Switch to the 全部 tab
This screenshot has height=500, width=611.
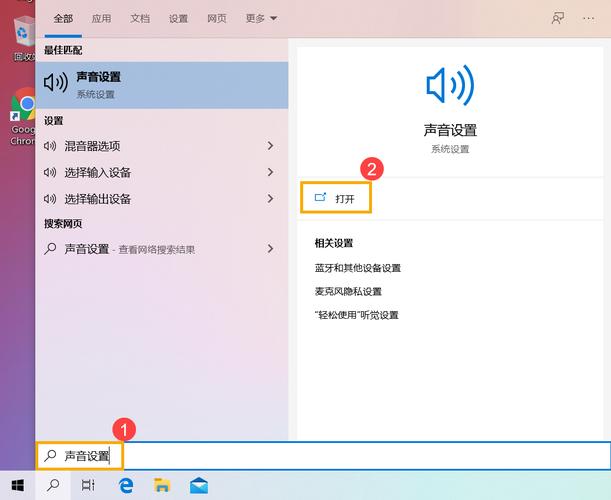click(x=63, y=18)
